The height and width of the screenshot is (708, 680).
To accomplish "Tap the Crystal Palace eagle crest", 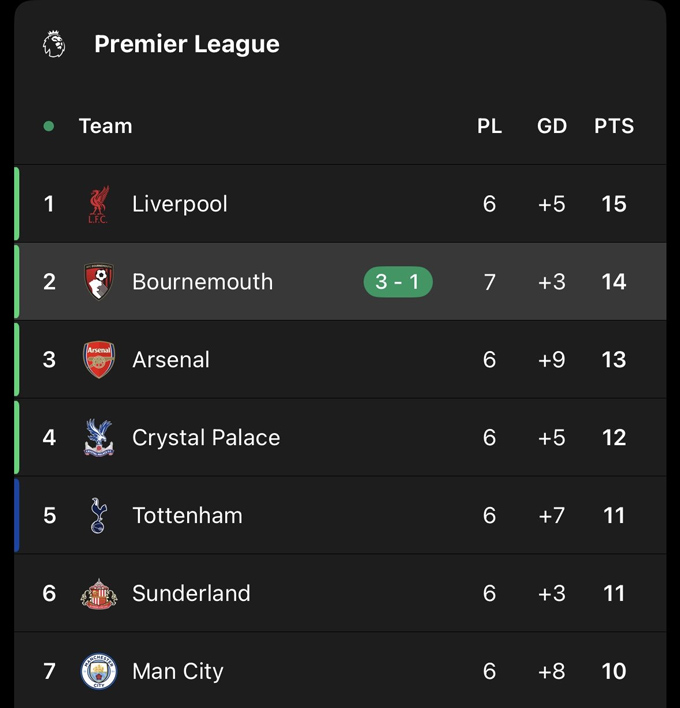I will [98, 438].
